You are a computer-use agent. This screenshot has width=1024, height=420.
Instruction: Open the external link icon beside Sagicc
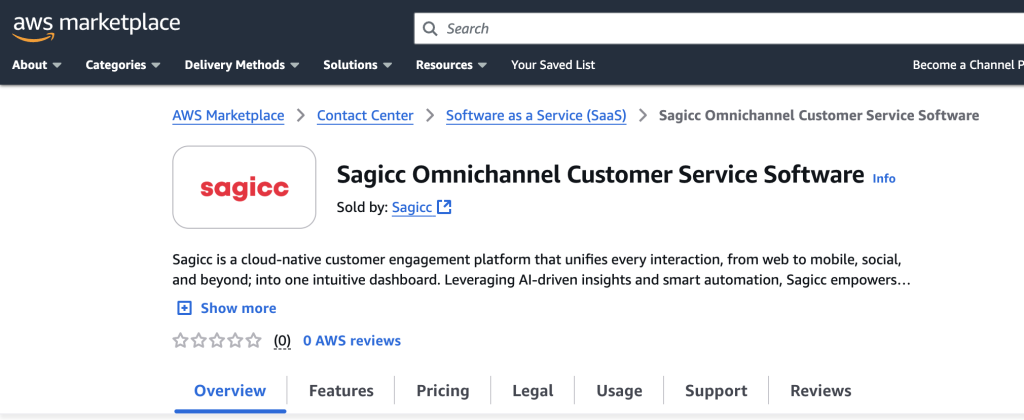(445, 207)
